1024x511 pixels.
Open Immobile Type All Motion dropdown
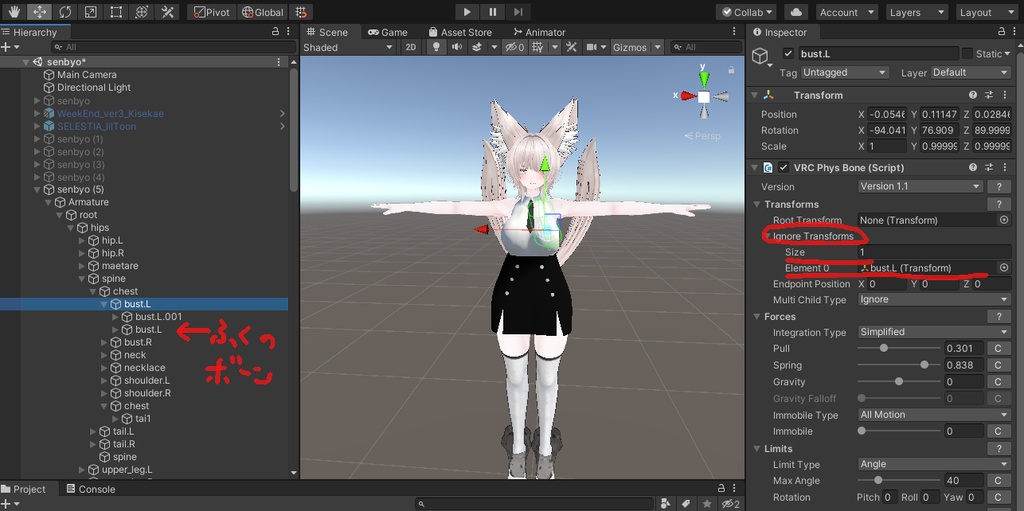click(x=935, y=414)
